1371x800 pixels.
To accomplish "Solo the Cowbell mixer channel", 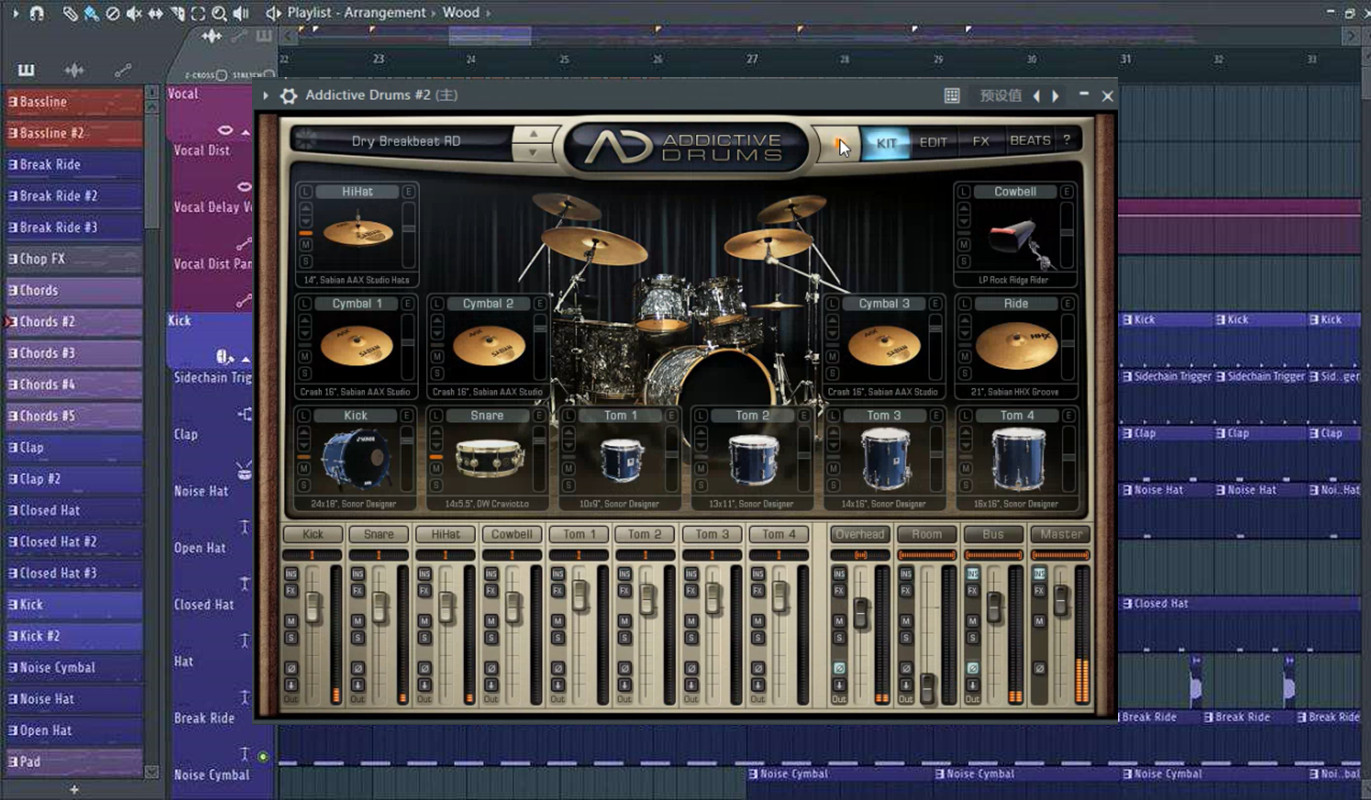I will pyautogui.click(x=490, y=637).
